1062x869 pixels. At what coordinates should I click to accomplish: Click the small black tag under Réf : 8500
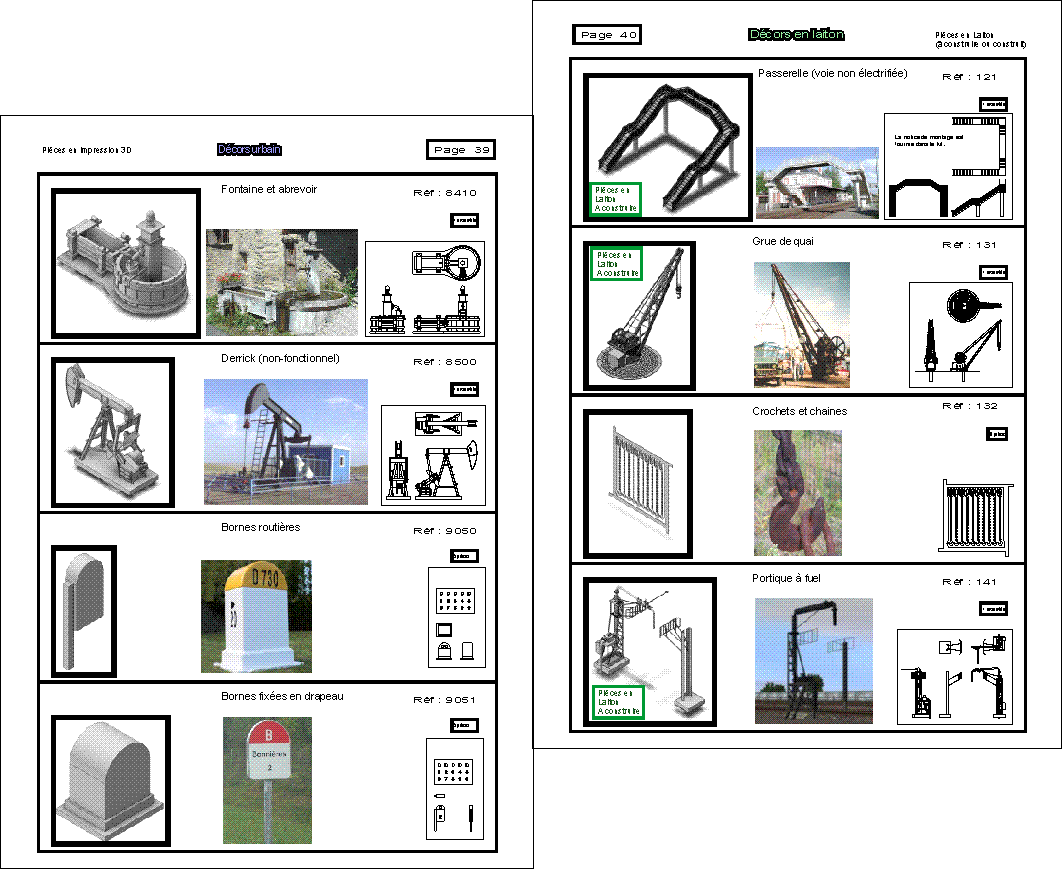coord(465,389)
